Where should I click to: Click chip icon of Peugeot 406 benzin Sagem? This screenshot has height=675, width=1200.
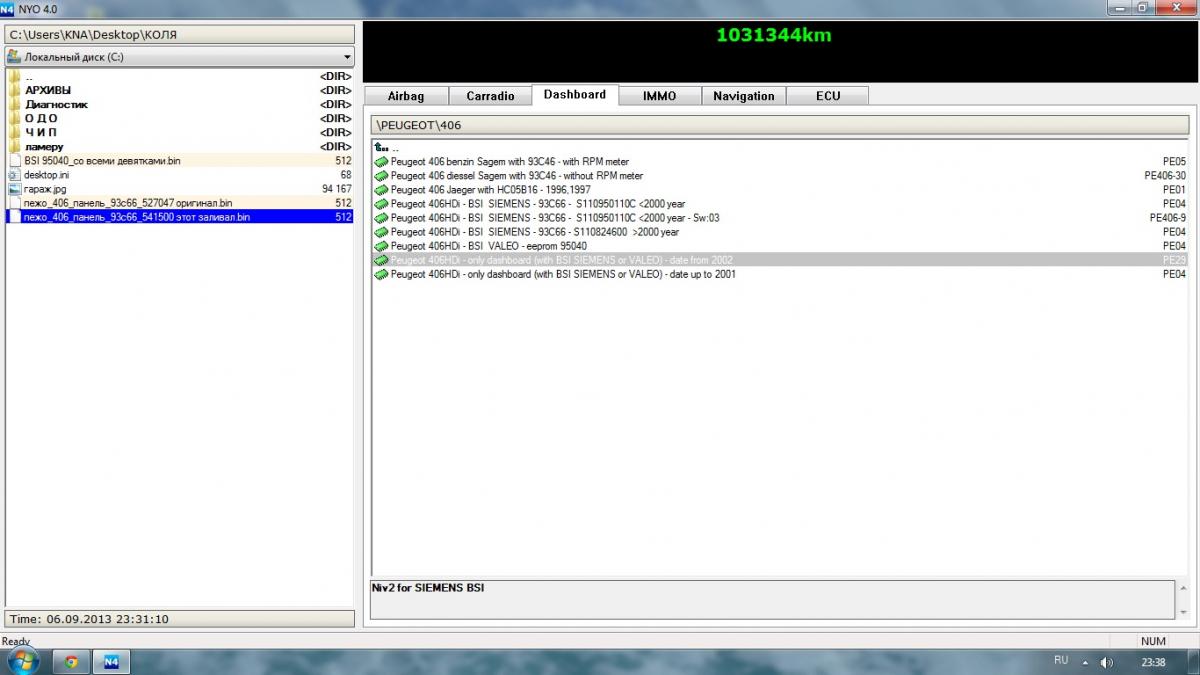point(381,162)
